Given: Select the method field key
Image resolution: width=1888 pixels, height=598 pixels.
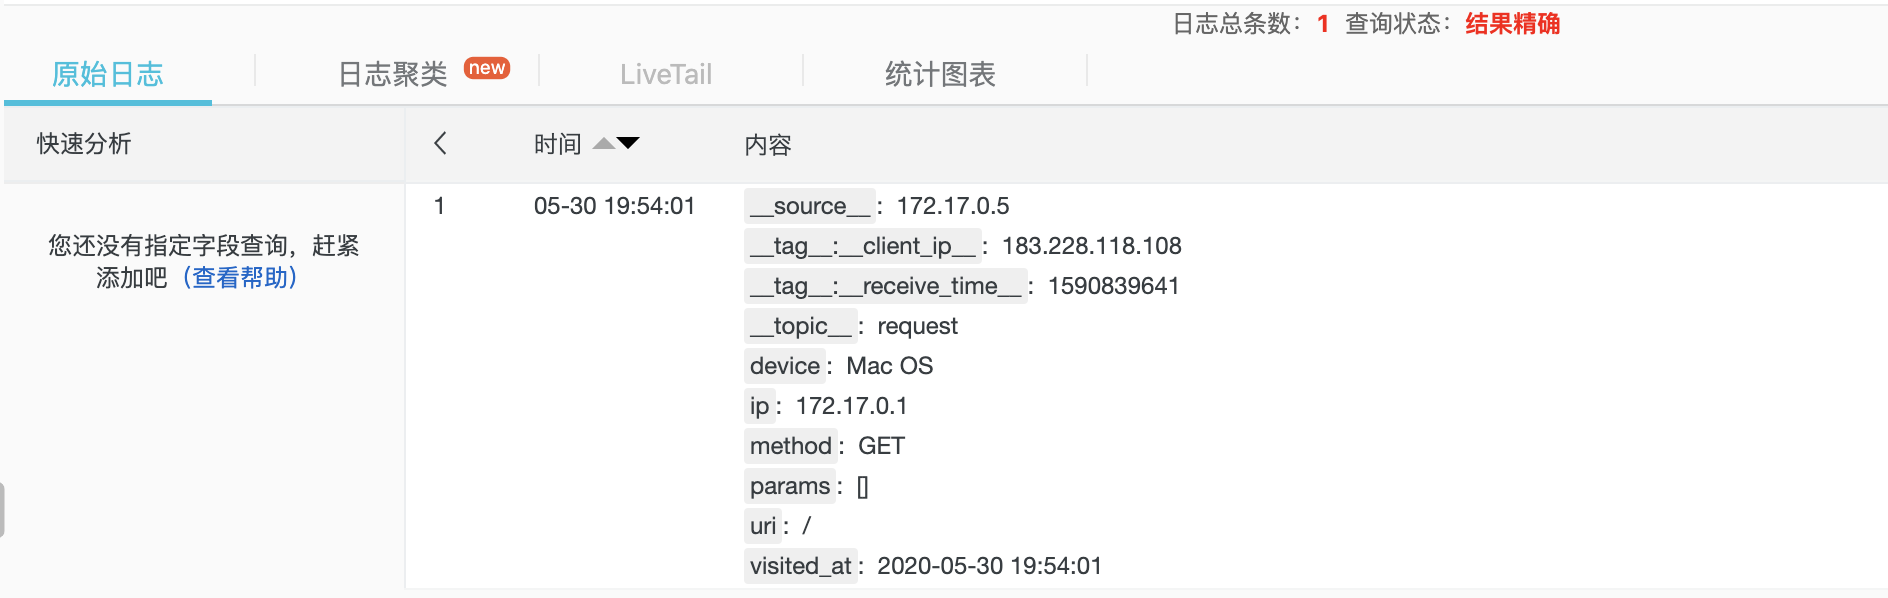Looking at the screenshot, I should click(791, 446).
